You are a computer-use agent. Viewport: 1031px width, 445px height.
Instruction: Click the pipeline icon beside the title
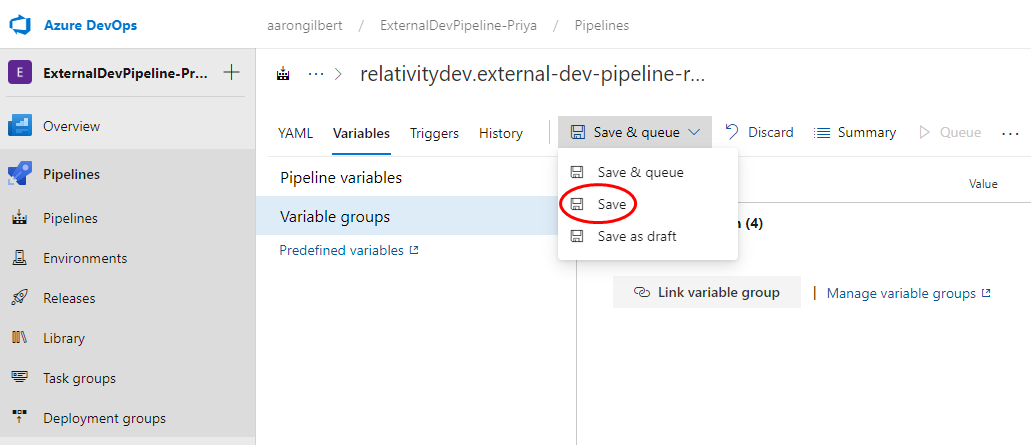pos(283,74)
